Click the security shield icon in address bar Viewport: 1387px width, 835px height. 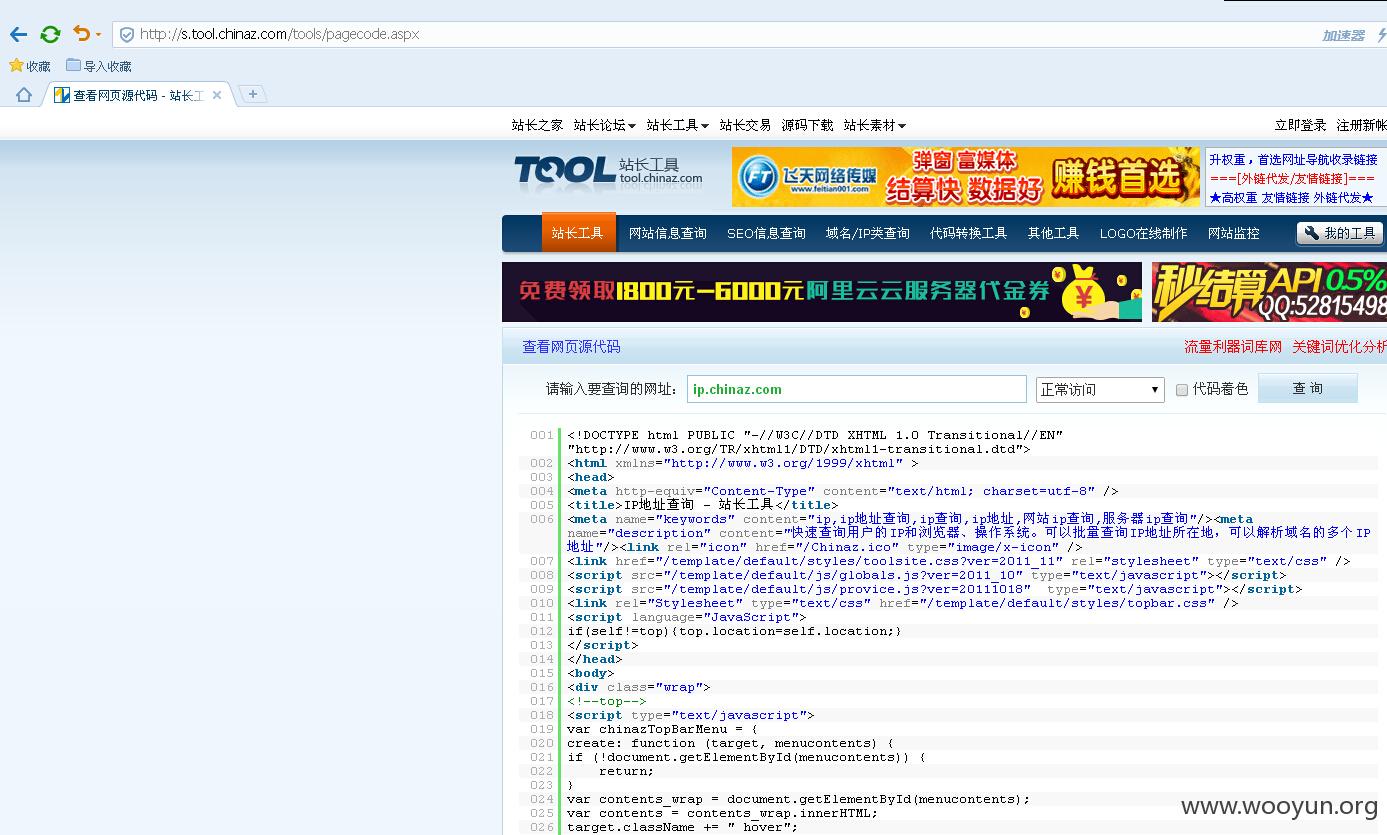pos(127,34)
